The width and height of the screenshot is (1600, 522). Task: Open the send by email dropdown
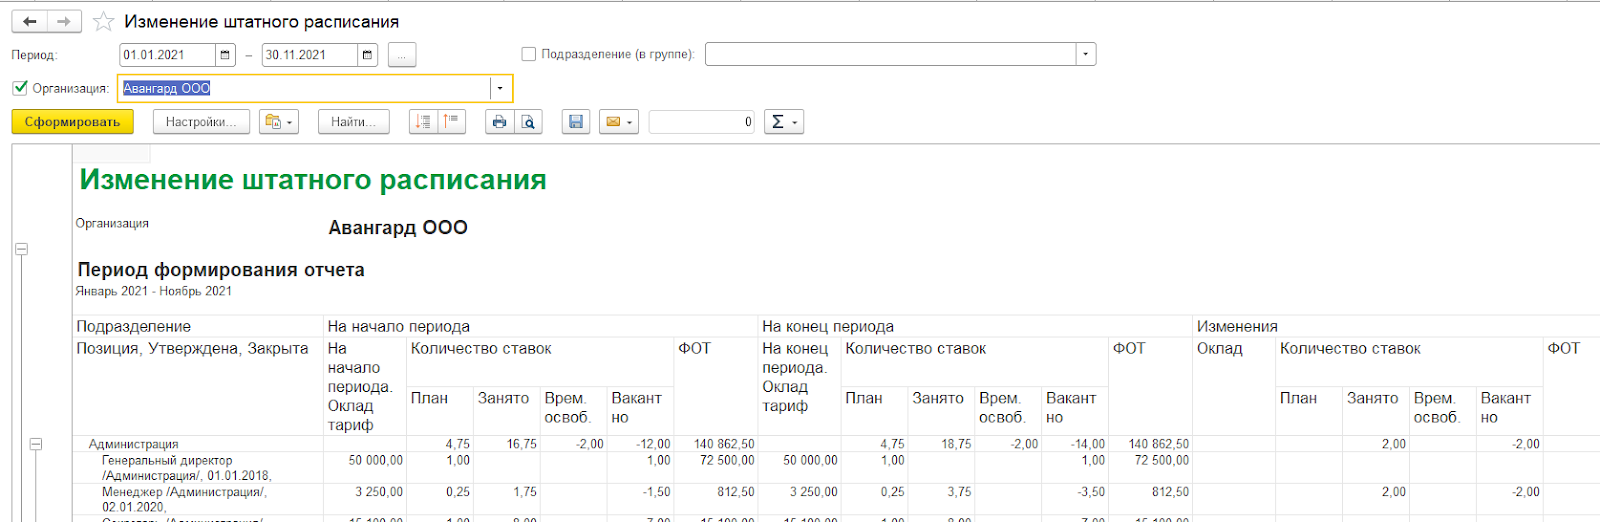(x=618, y=122)
